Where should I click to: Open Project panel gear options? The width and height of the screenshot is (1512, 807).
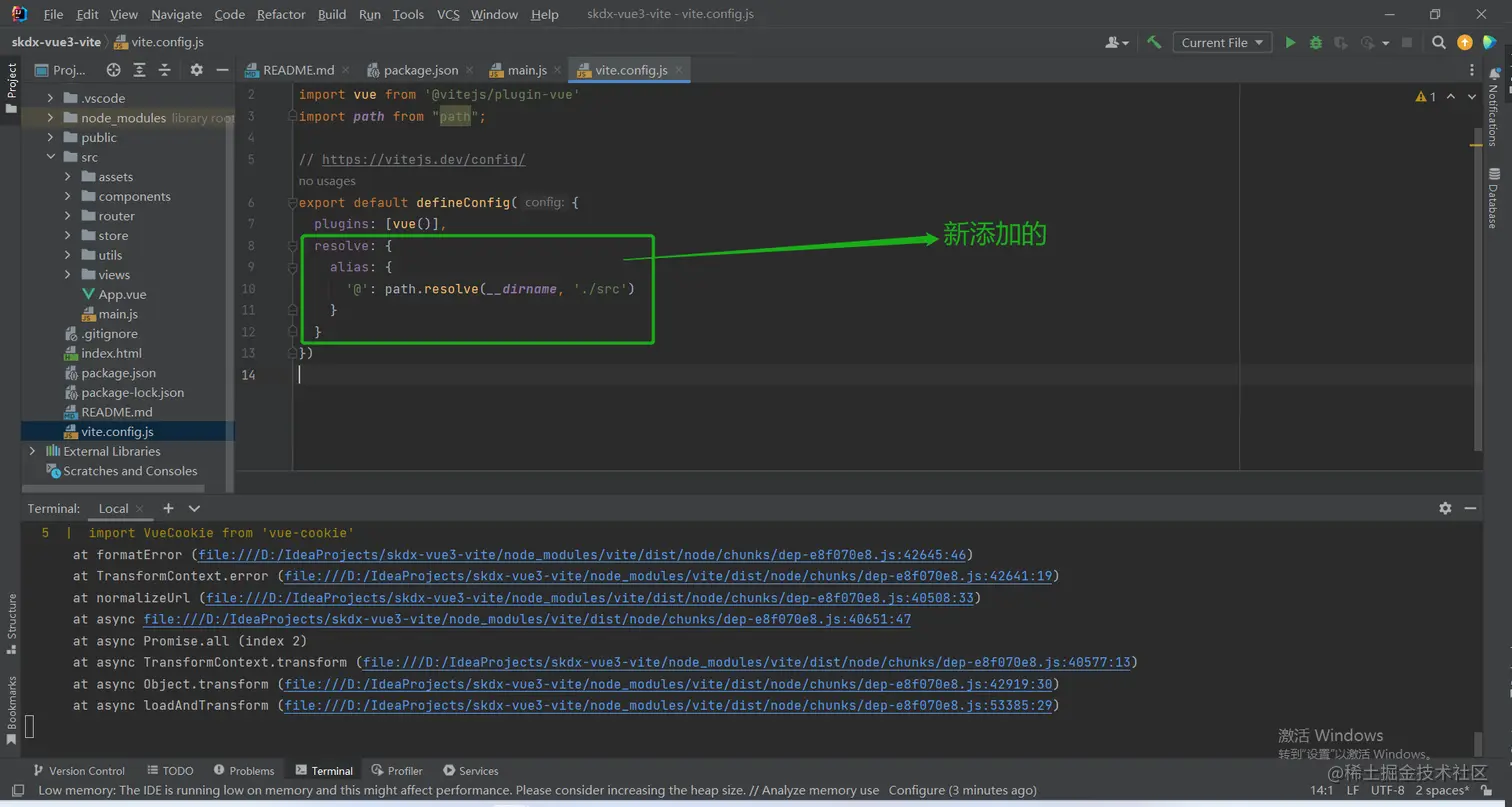(x=196, y=70)
